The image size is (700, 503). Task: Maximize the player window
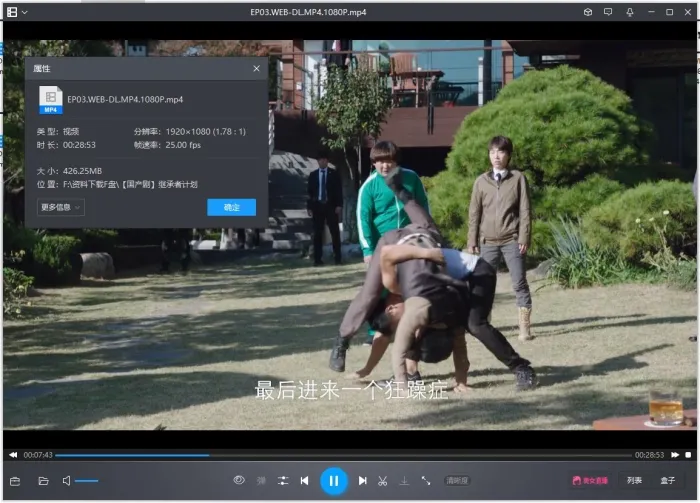[670, 12]
